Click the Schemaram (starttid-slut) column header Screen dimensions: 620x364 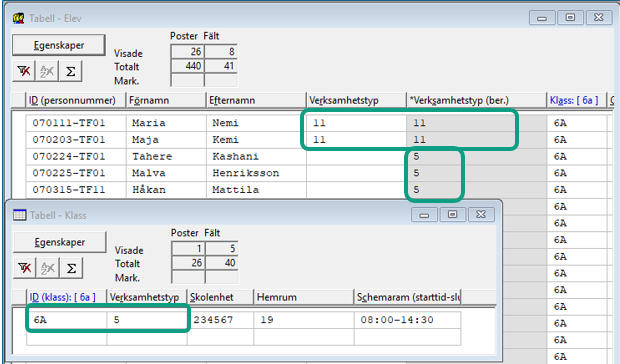tap(407, 297)
